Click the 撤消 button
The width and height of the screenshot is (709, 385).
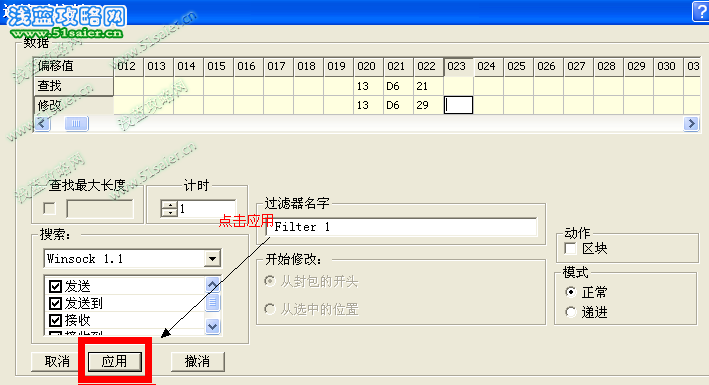click(198, 361)
